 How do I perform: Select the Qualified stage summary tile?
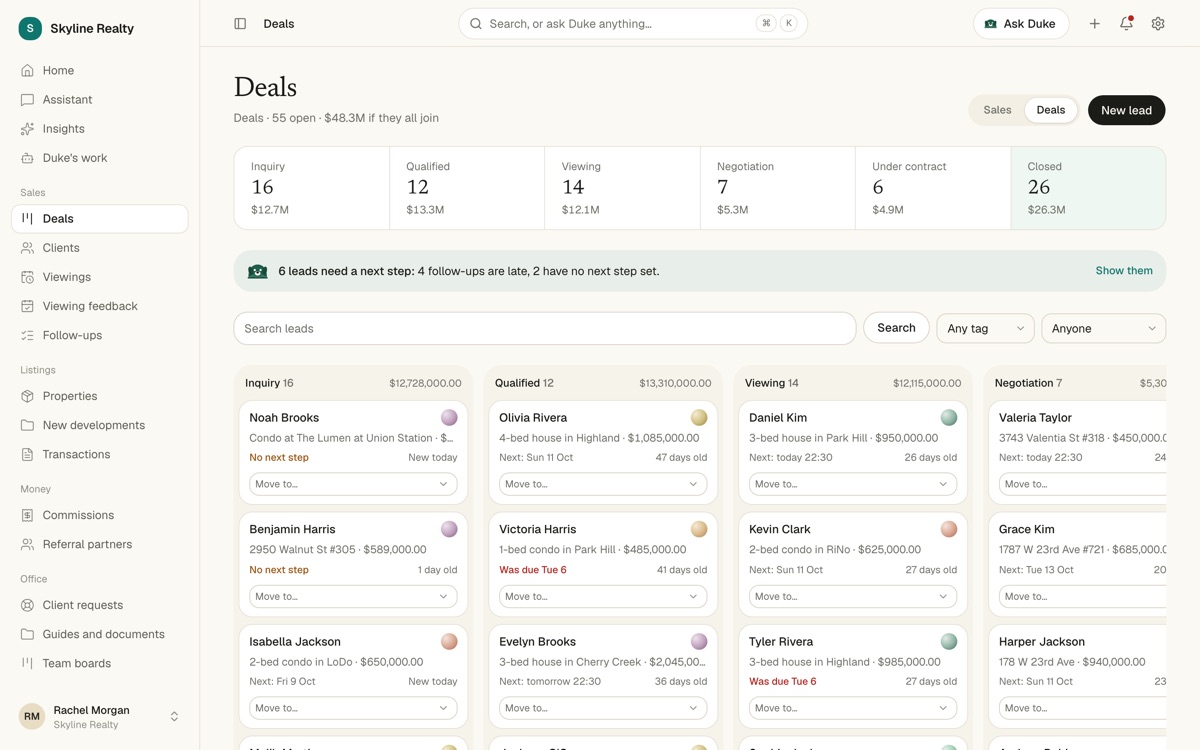tap(467, 188)
